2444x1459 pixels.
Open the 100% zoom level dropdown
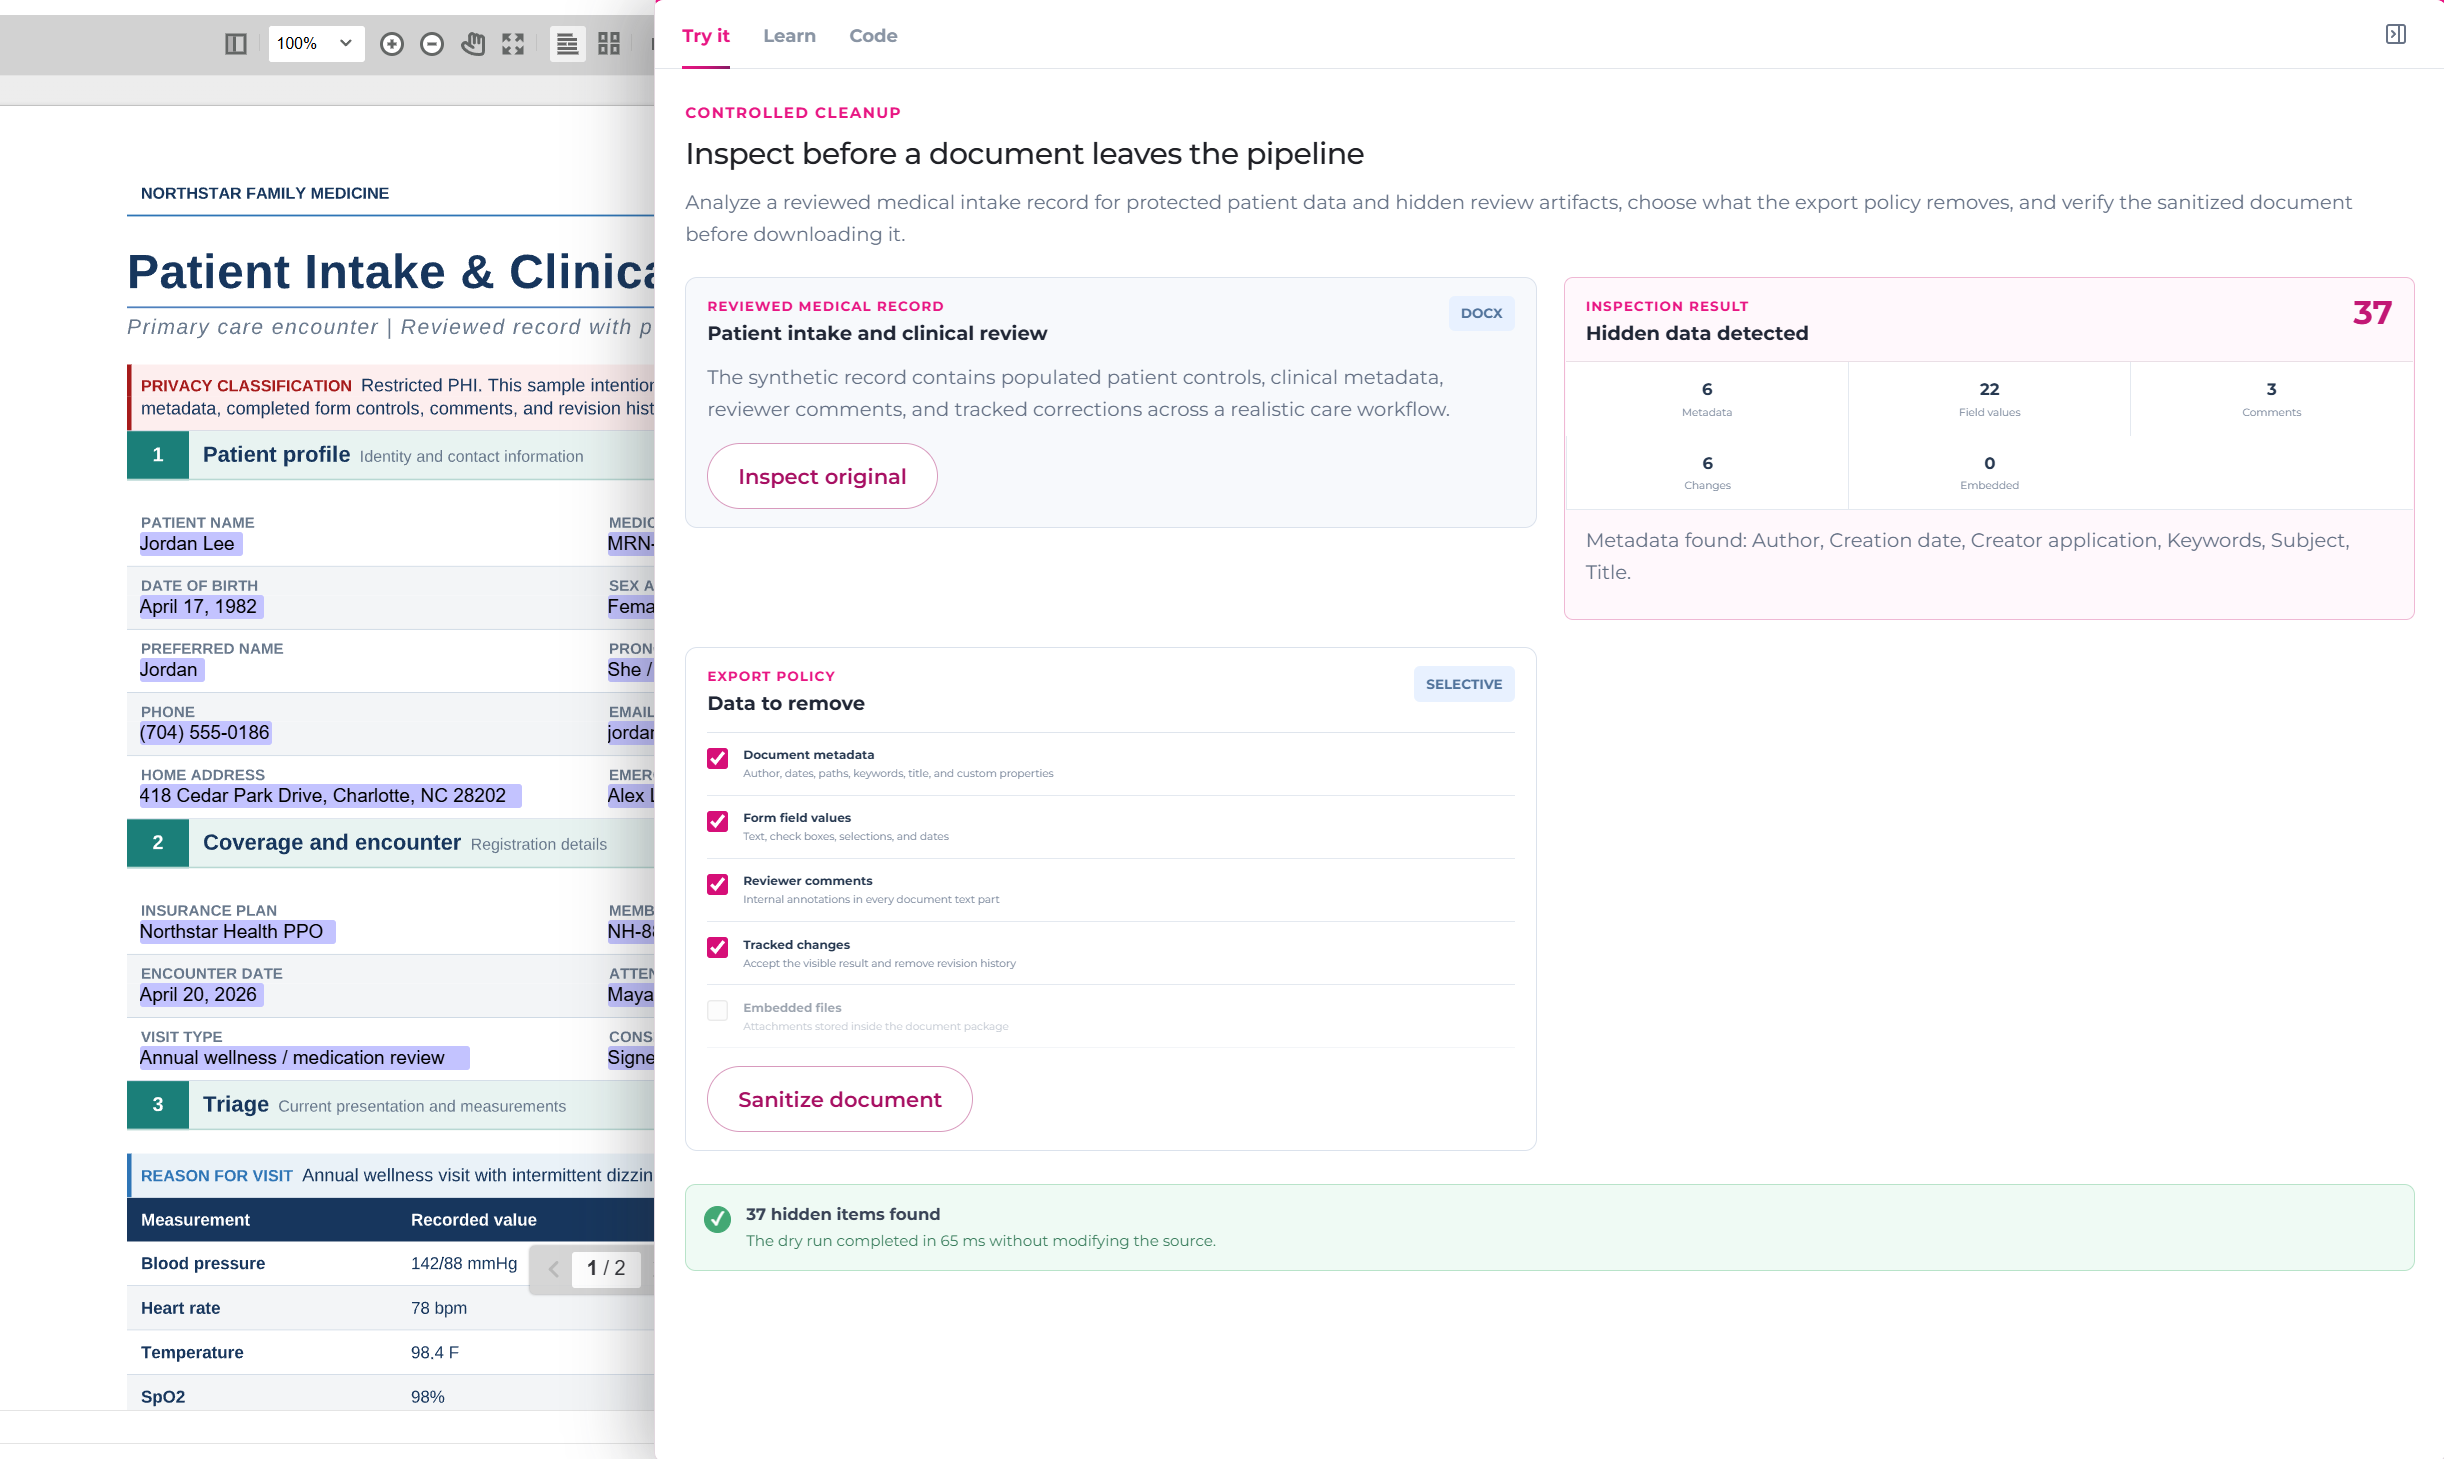point(315,44)
